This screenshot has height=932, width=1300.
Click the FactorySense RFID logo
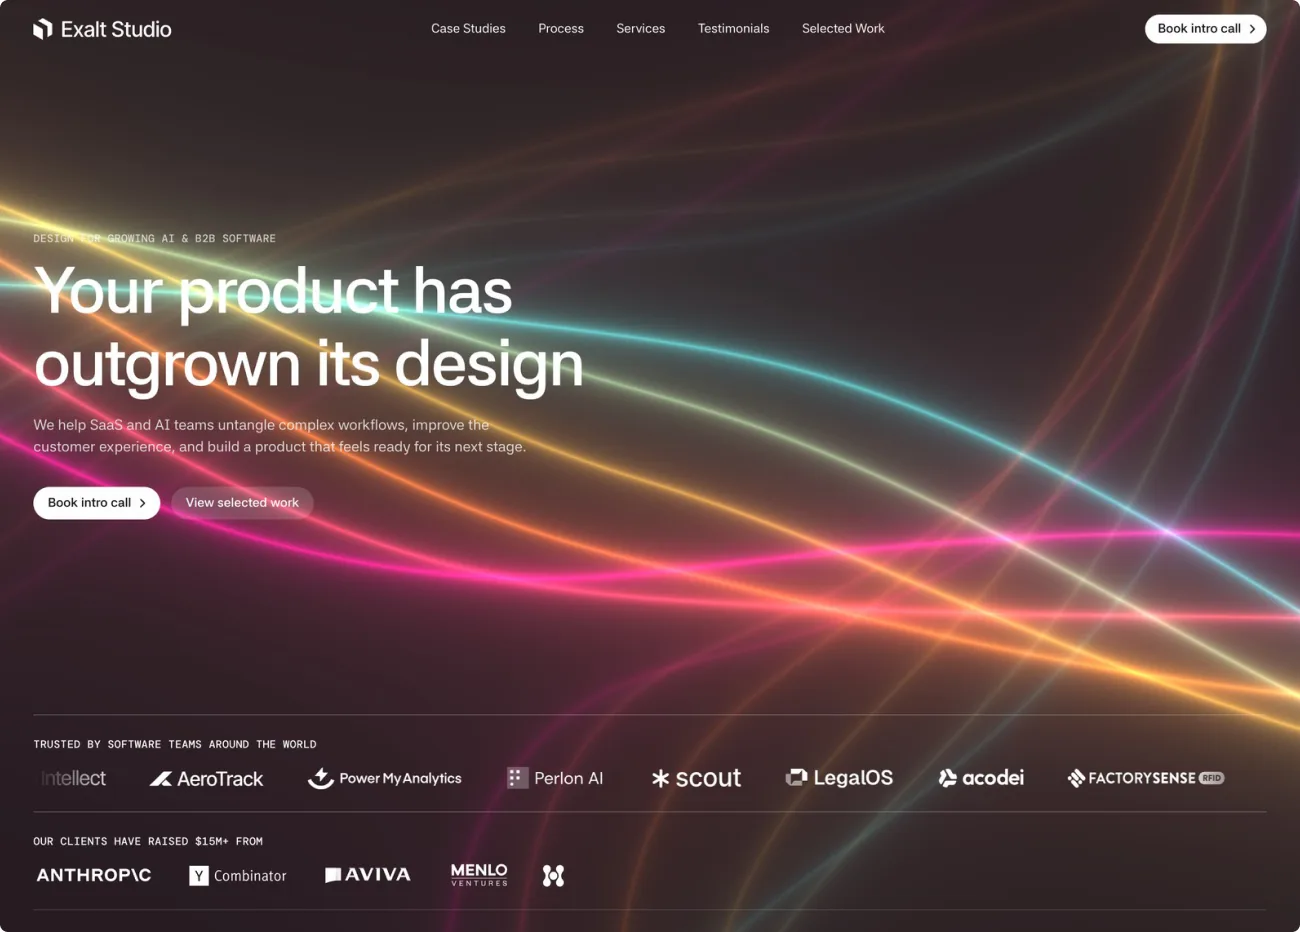pos(1146,778)
